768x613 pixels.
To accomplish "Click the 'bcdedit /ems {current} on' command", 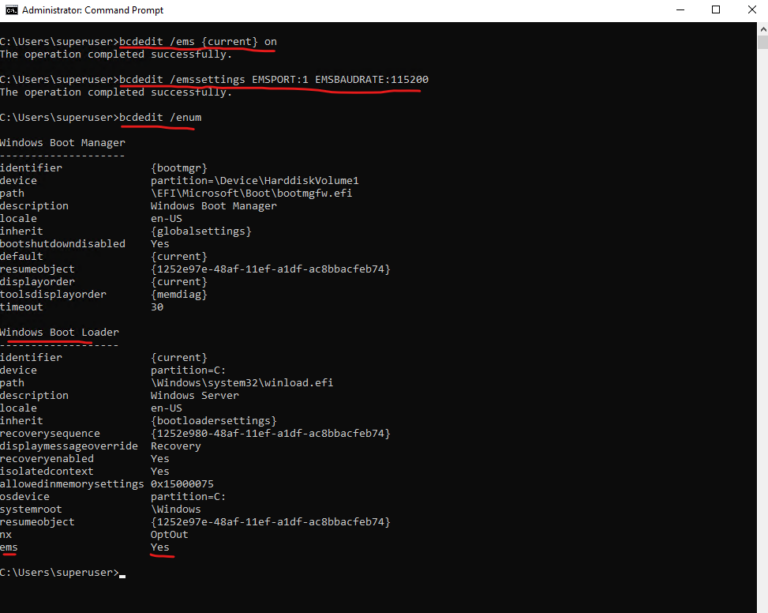I will [197, 42].
